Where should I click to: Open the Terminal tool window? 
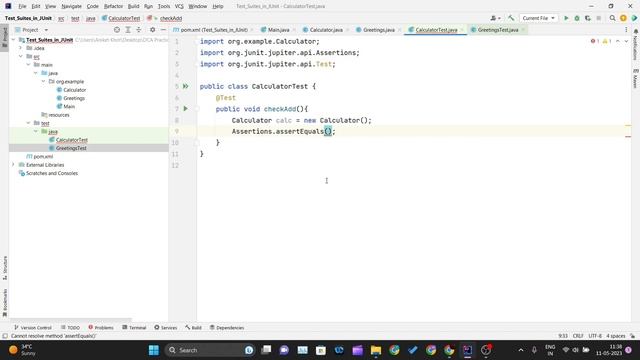click(134, 328)
